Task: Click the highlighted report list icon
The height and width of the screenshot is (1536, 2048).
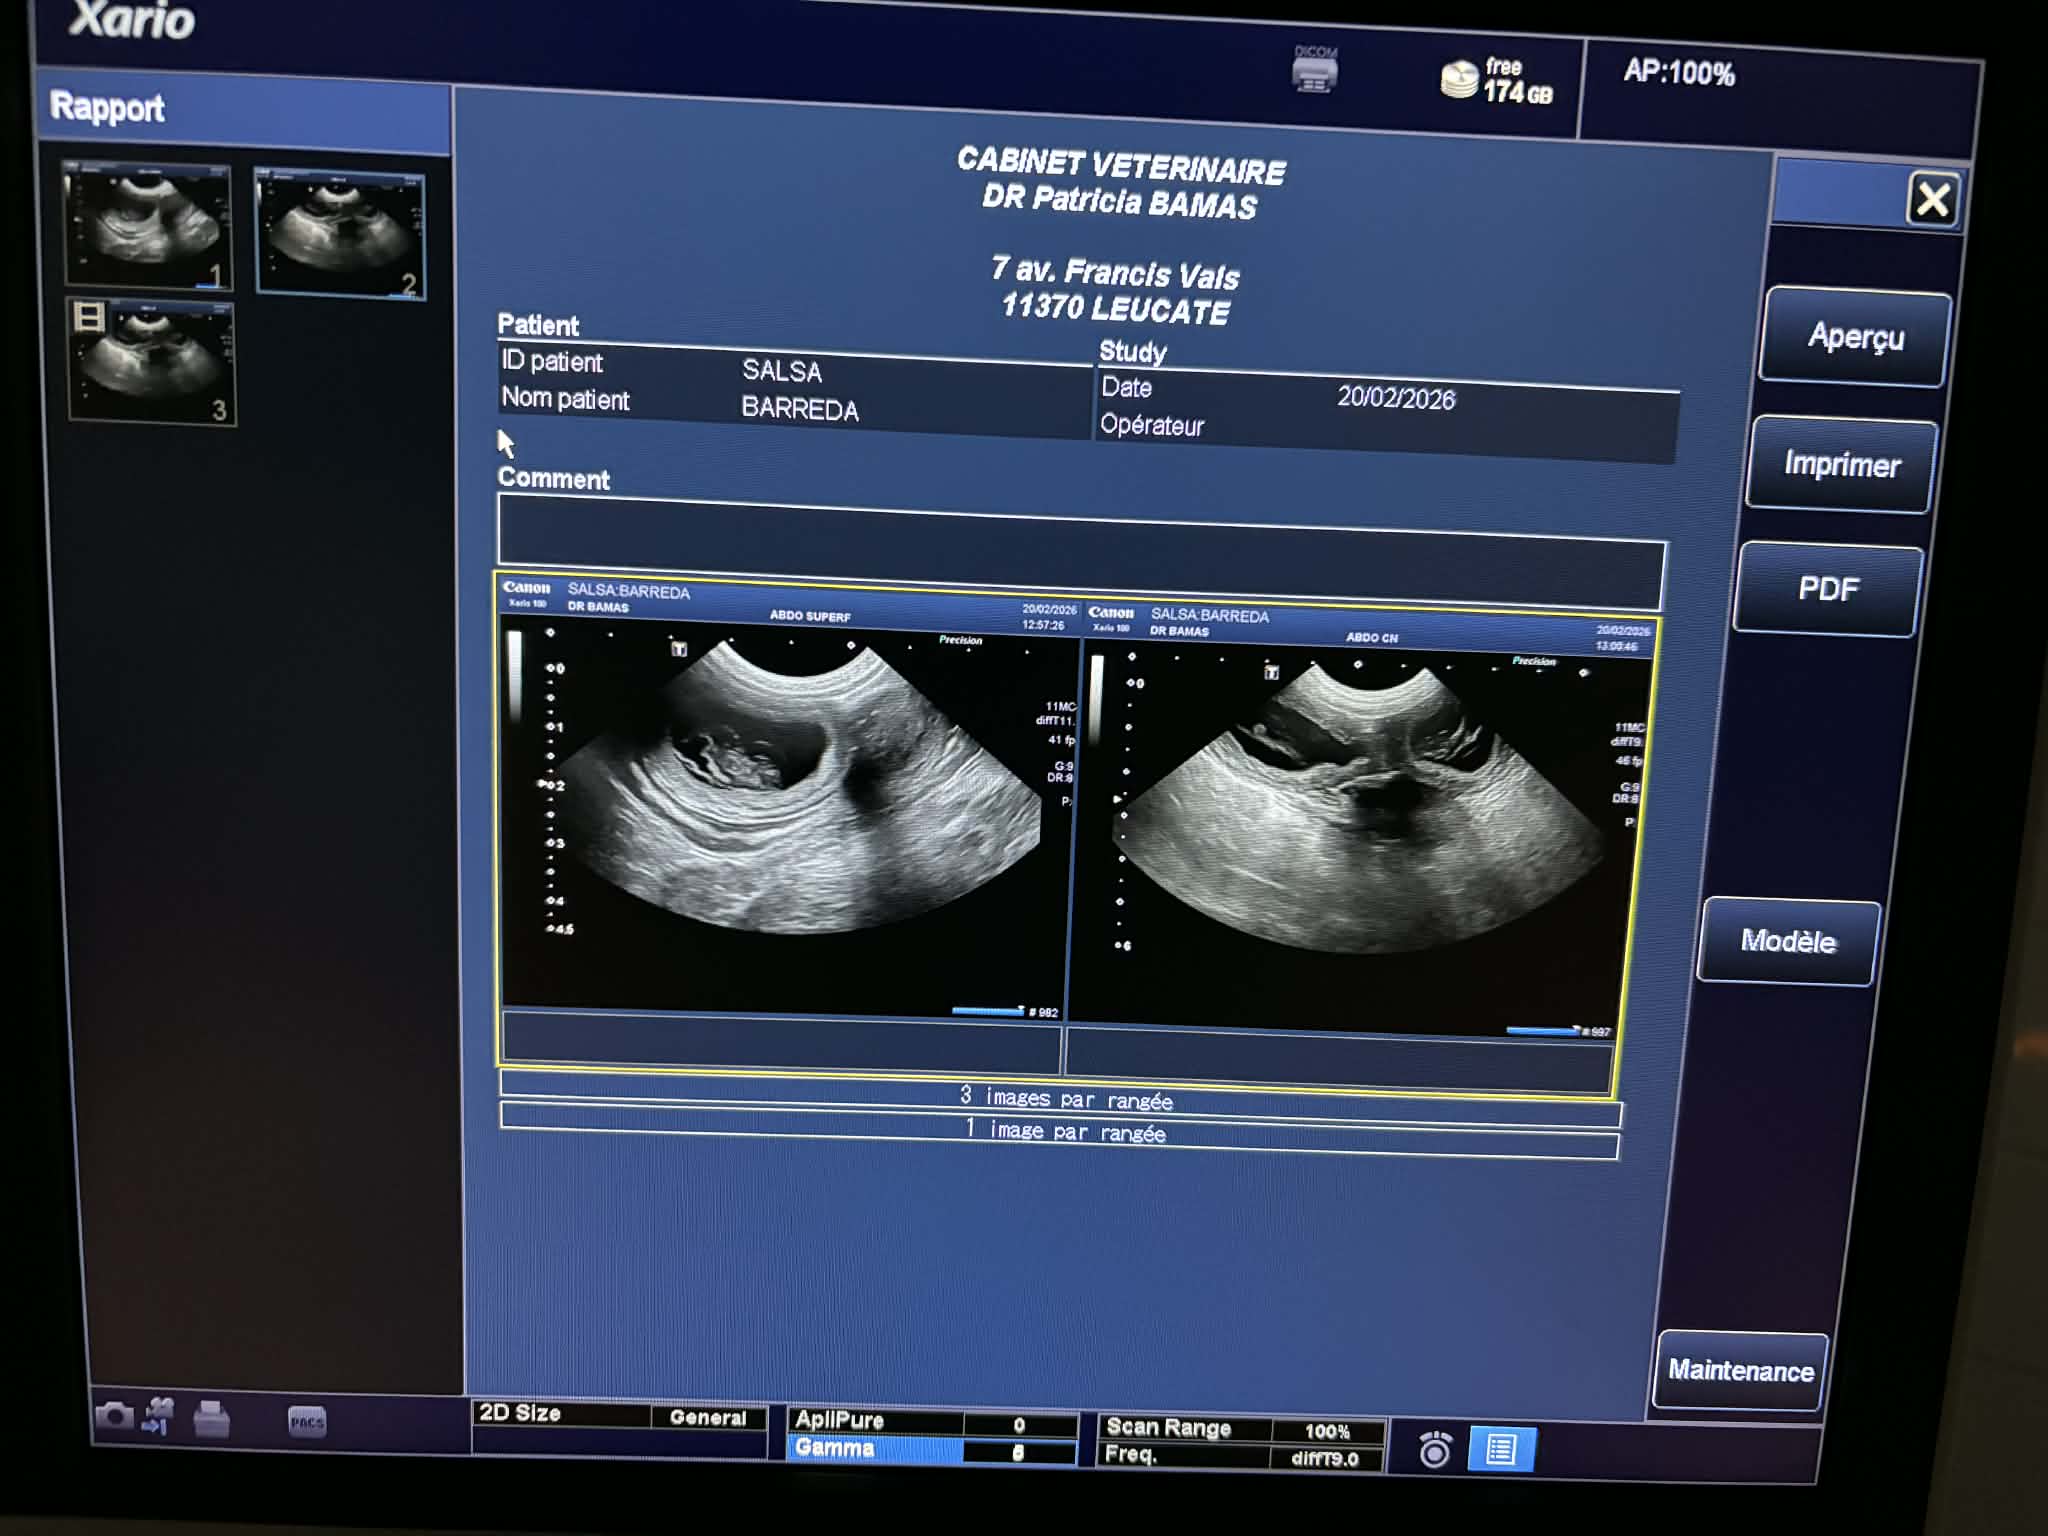Action: [1501, 1449]
